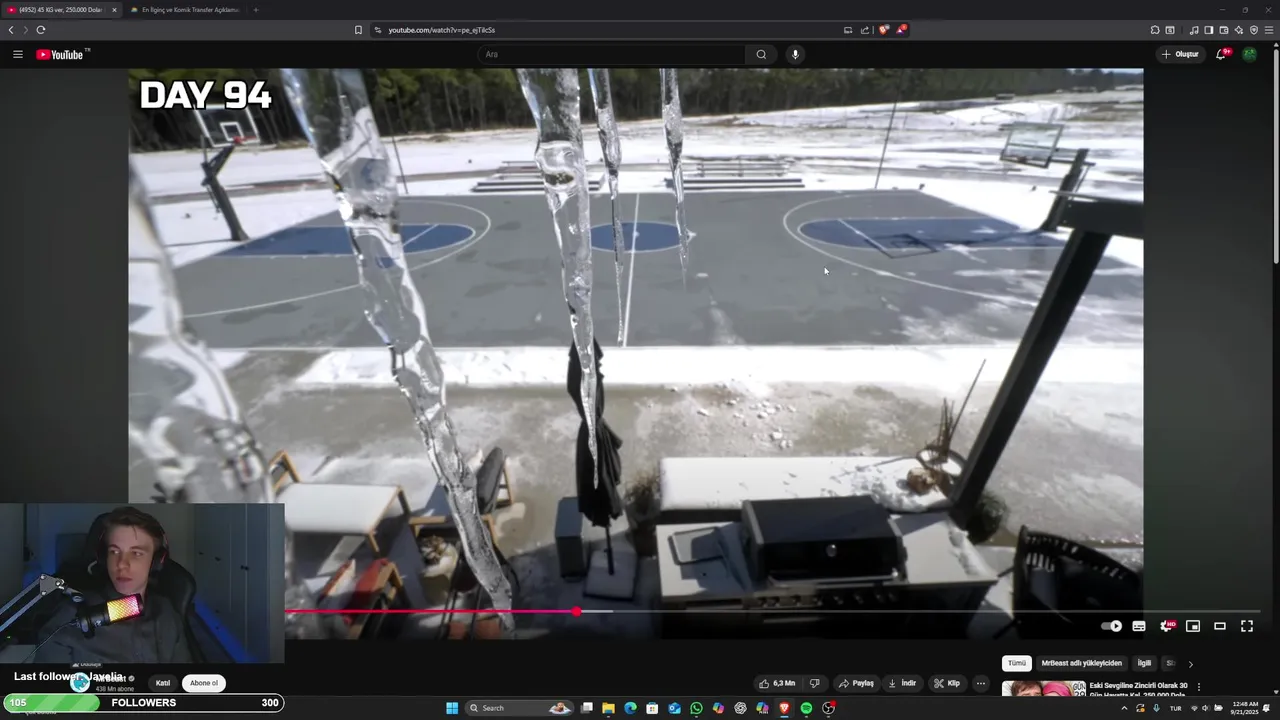Open media control music note icon
The image size is (1280, 720).
click(x=1194, y=30)
